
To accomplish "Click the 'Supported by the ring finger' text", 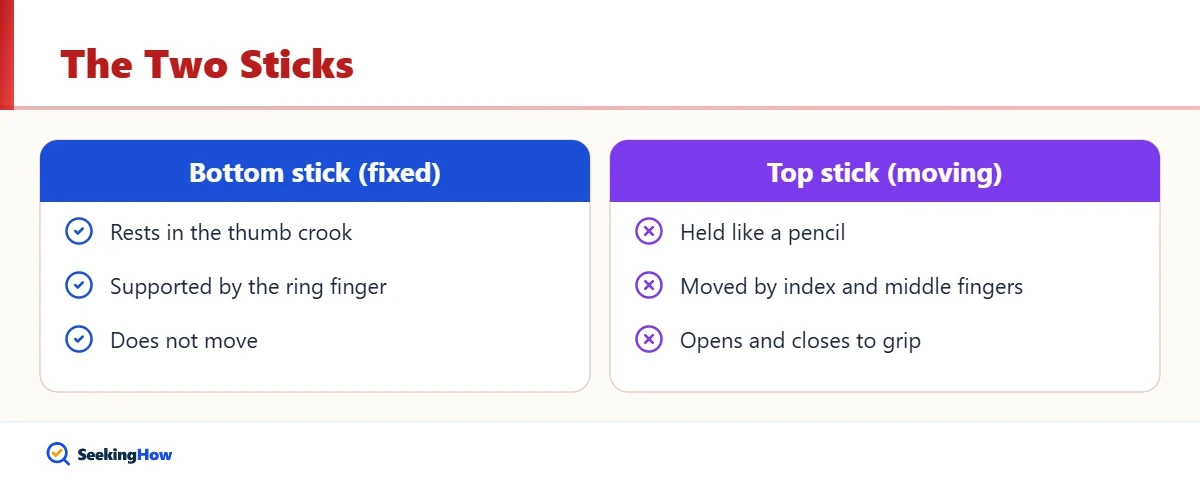I will coord(248,287).
